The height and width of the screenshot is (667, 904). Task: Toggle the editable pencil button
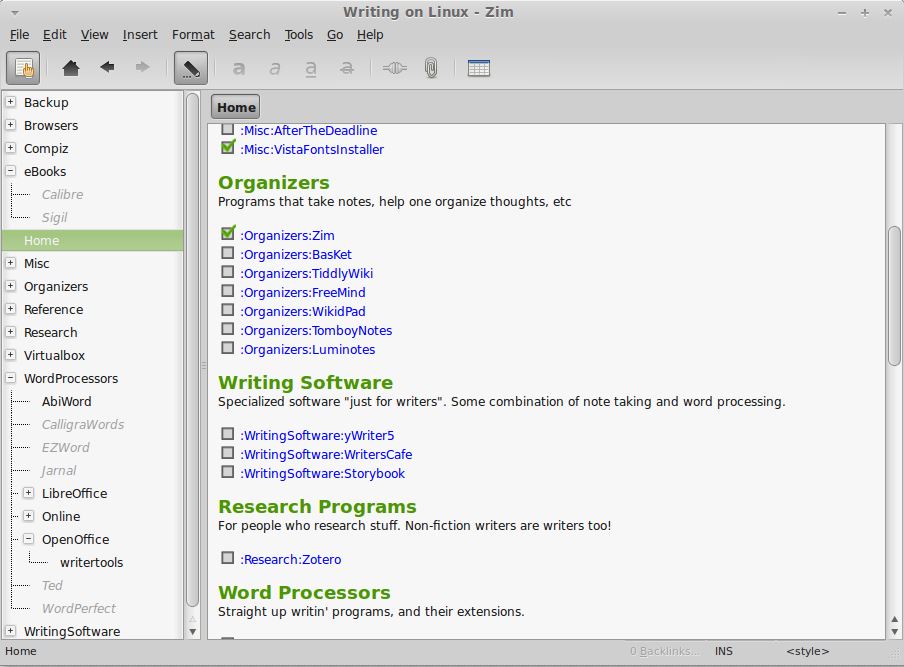pos(191,68)
